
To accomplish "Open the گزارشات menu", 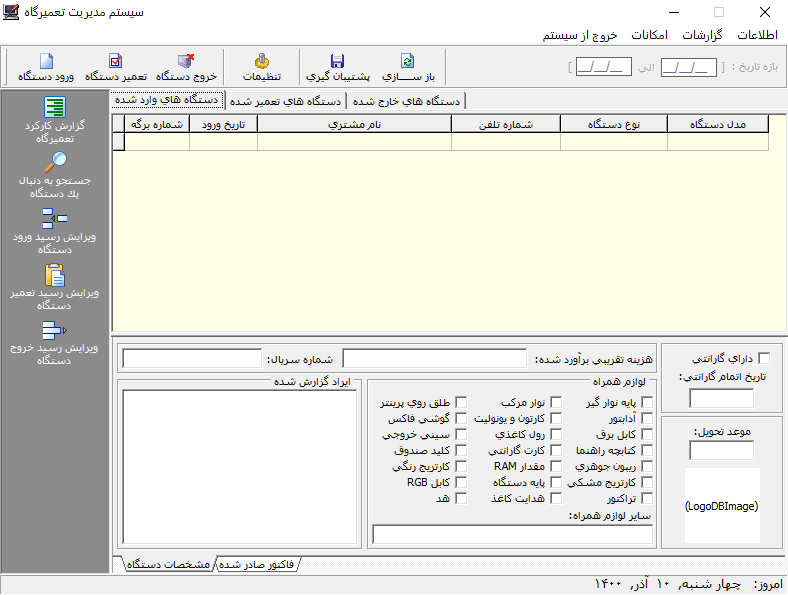I will coord(702,35).
